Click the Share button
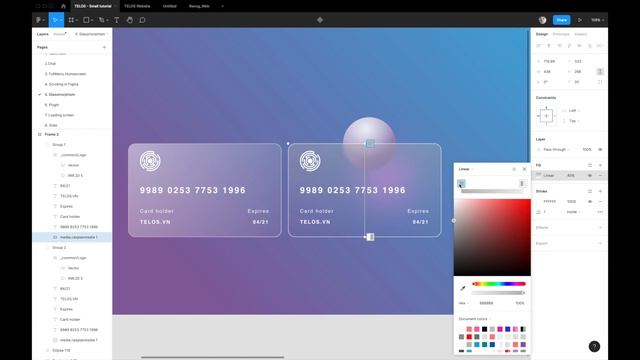The image size is (640, 360). pyautogui.click(x=562, y=20)
